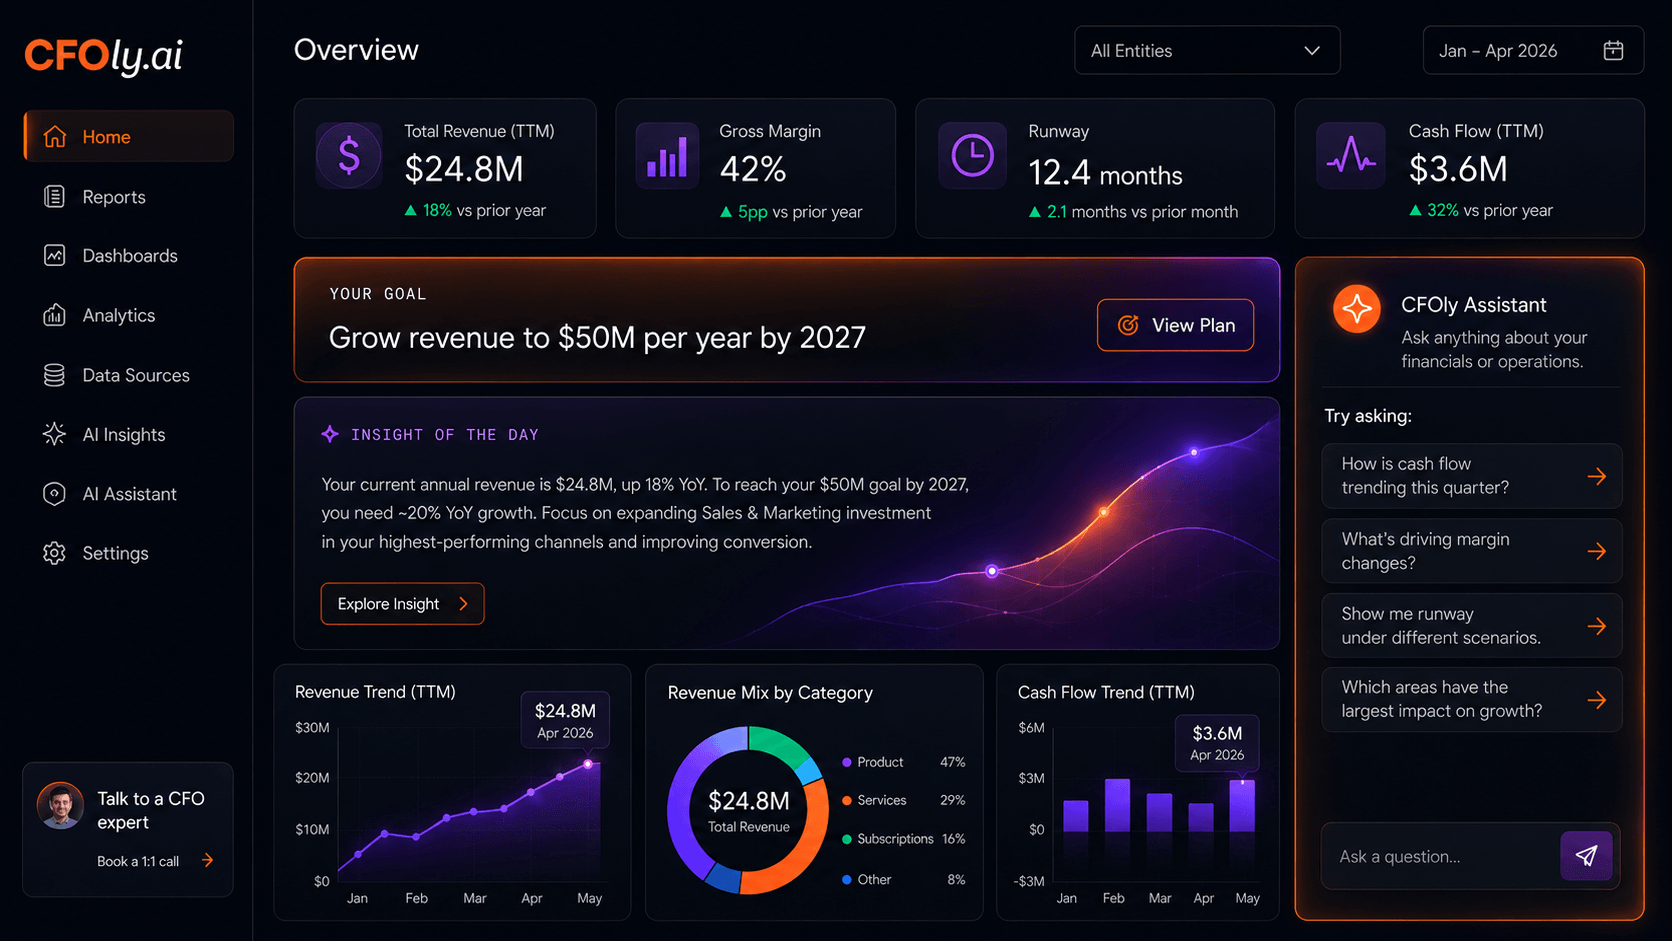Click Revenue Mix by Category title
The image size is (1672, 941).
(770, 693)
